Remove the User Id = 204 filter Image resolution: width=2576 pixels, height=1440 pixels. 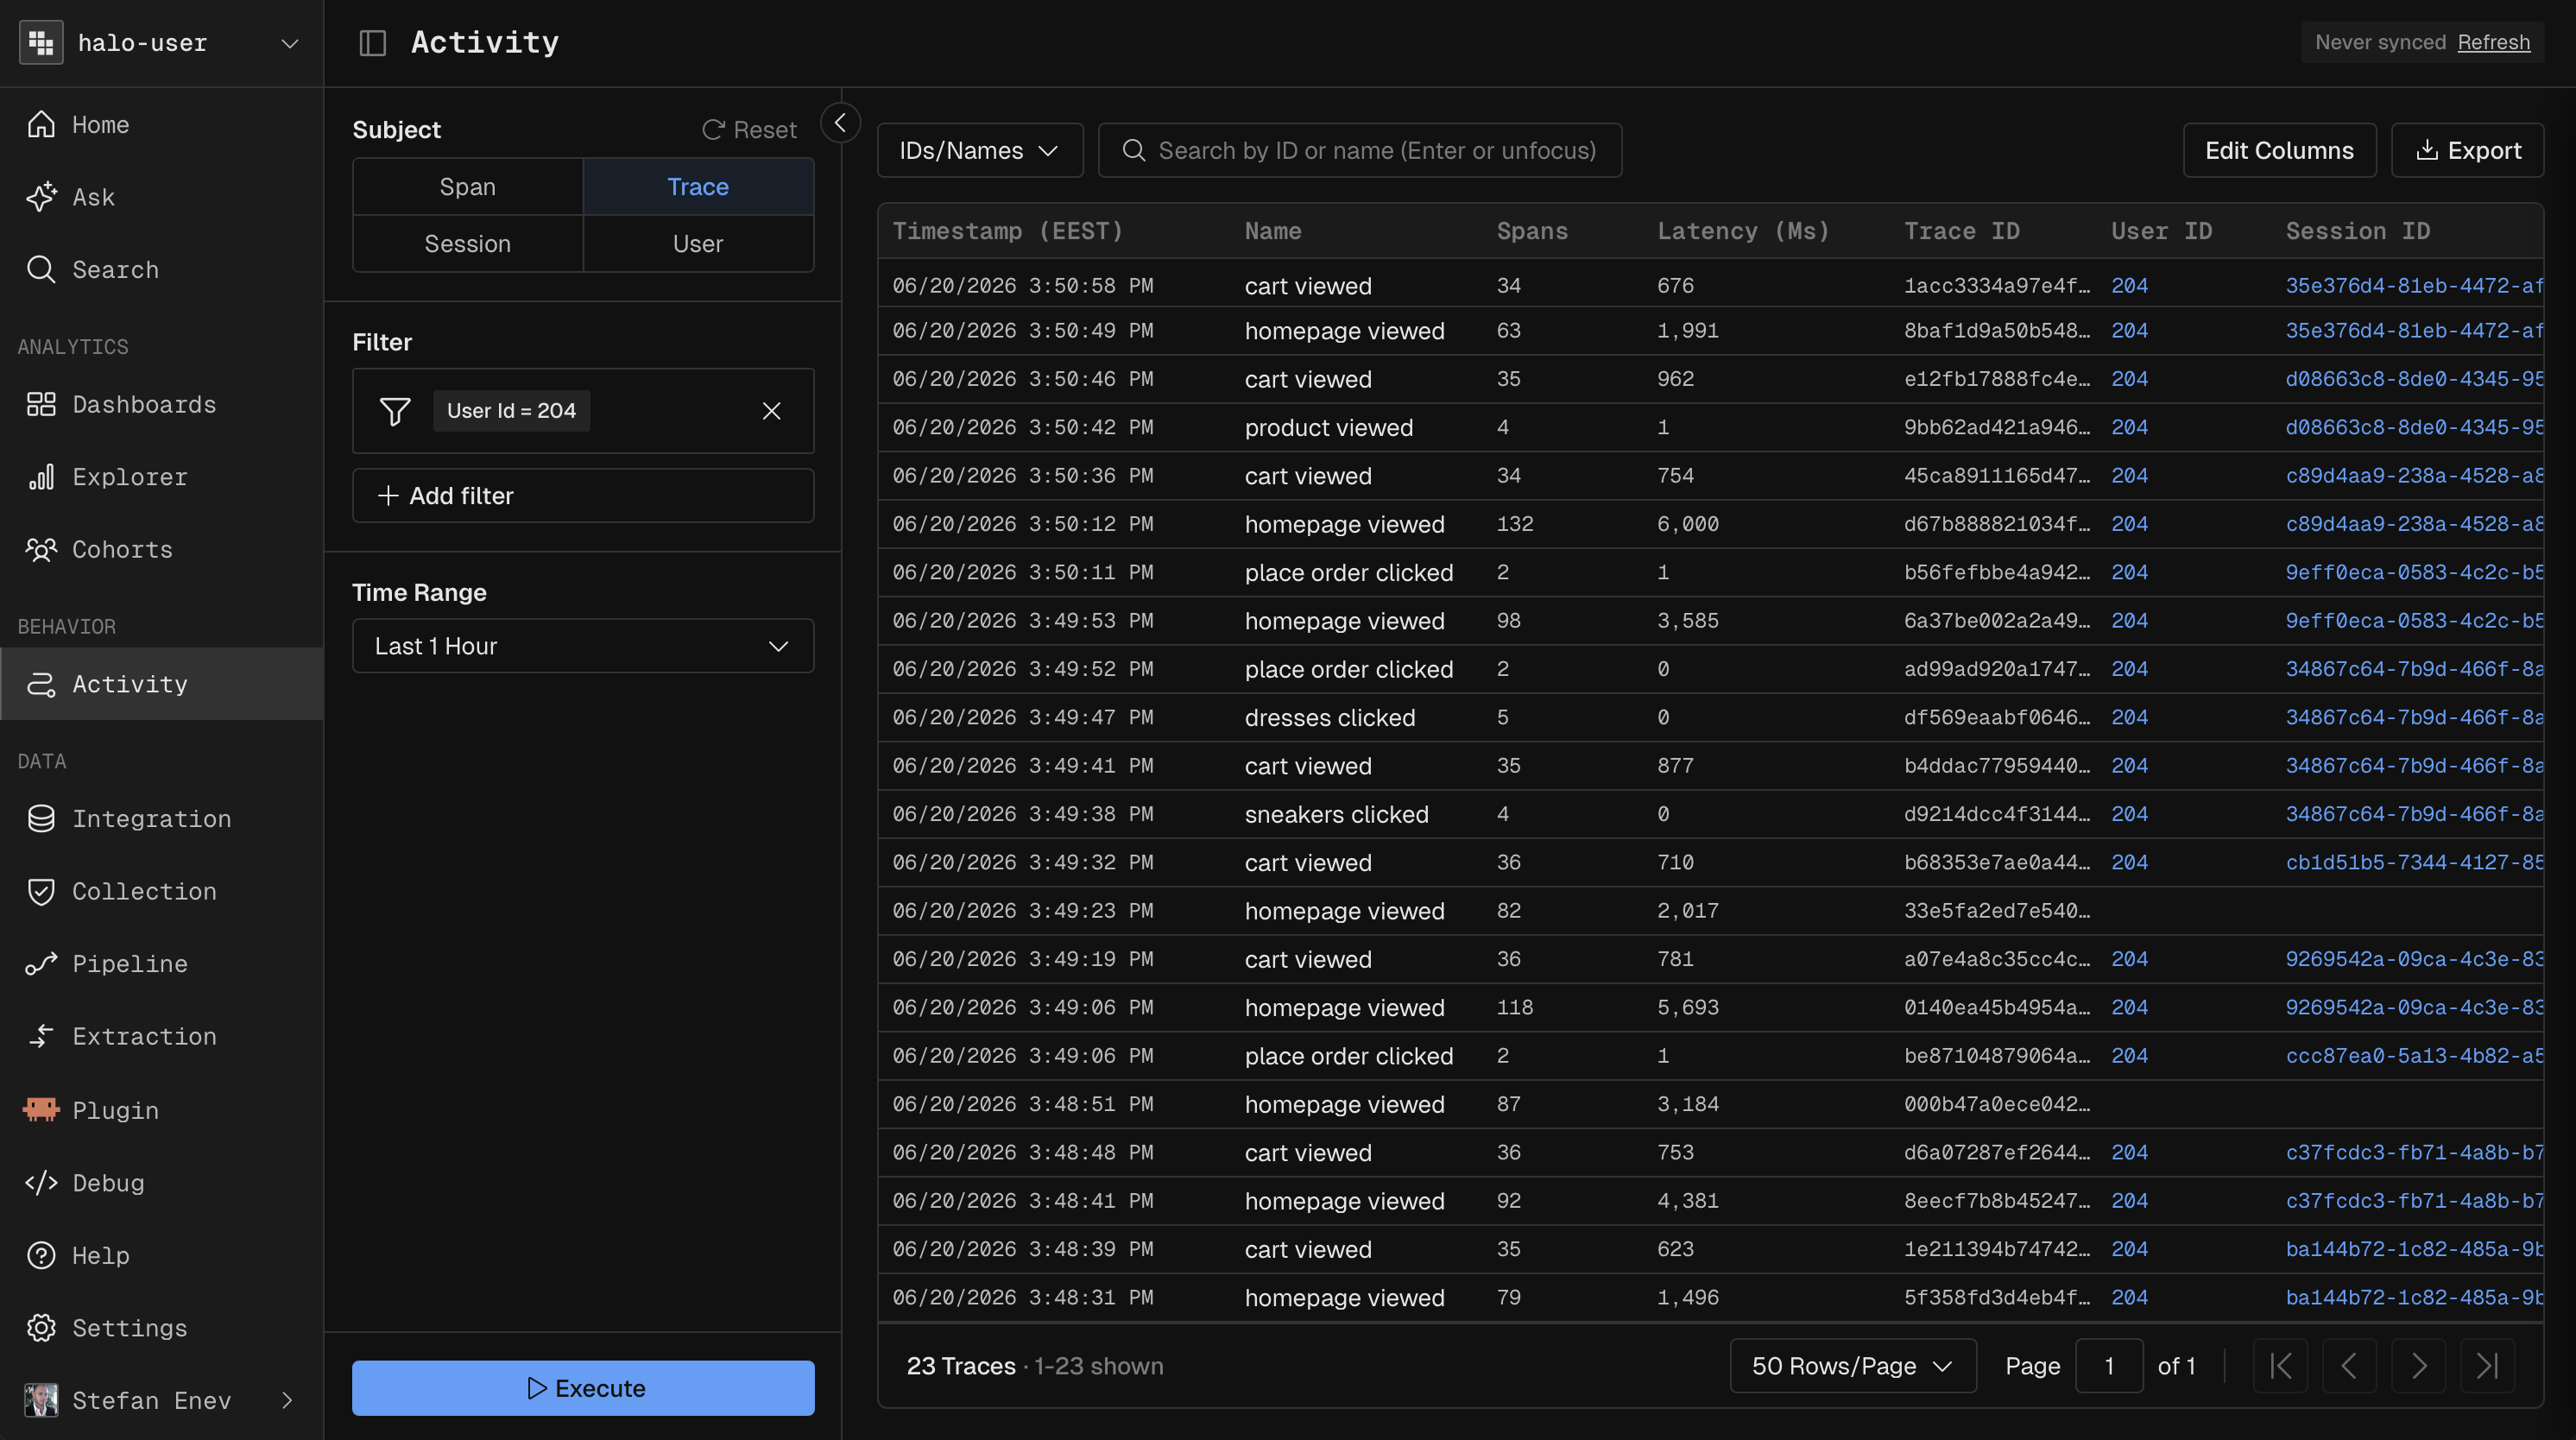click(x=771, y=411)
